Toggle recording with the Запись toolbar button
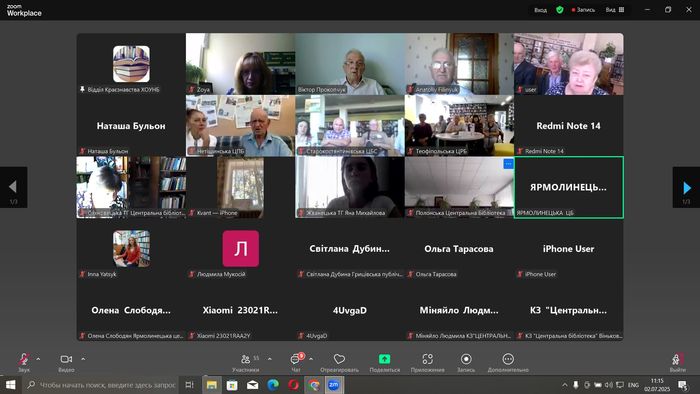700x394 pixels. click(466, 362)
